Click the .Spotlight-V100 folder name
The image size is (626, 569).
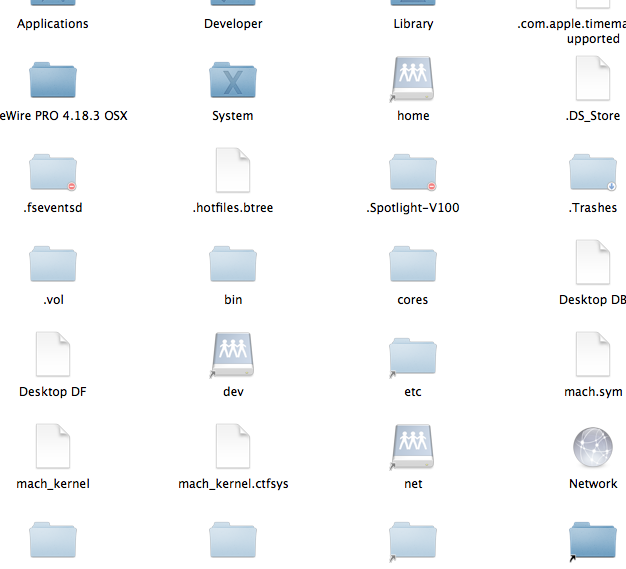(x=413, y=208)
